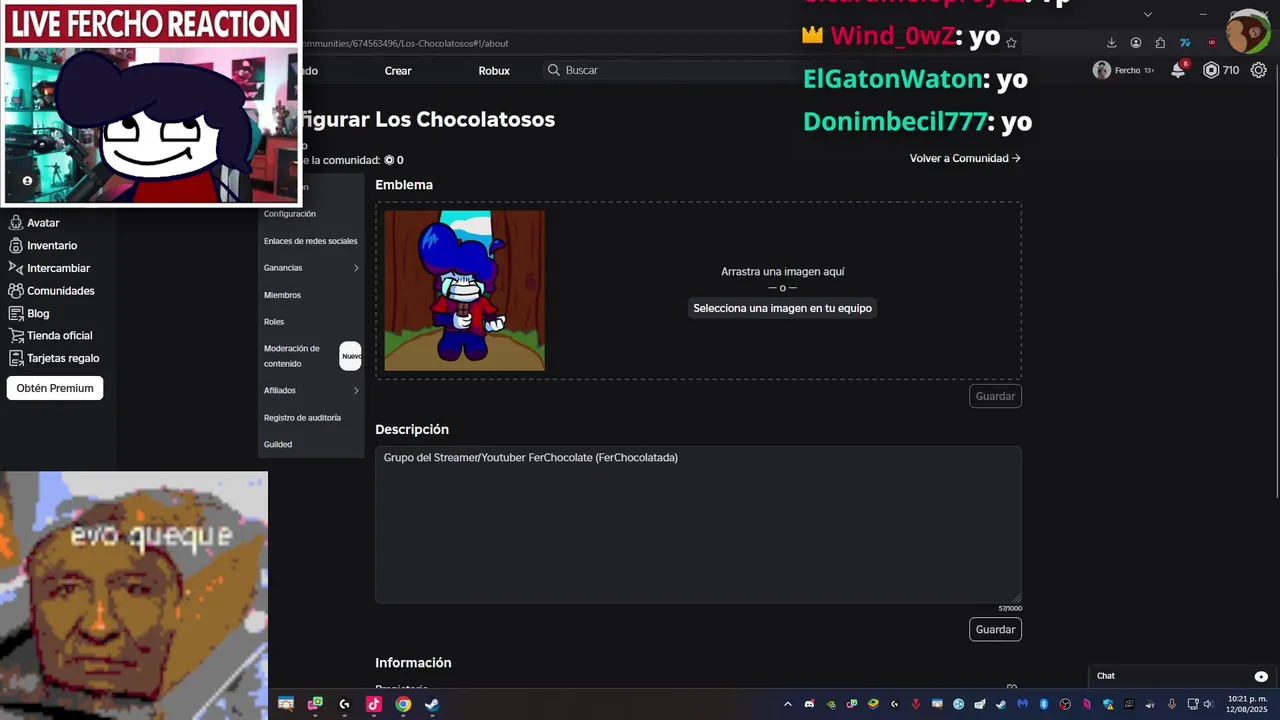Open the Crear tab
The height and width of the screenshot is (720, 1280).
pos(398,71)
